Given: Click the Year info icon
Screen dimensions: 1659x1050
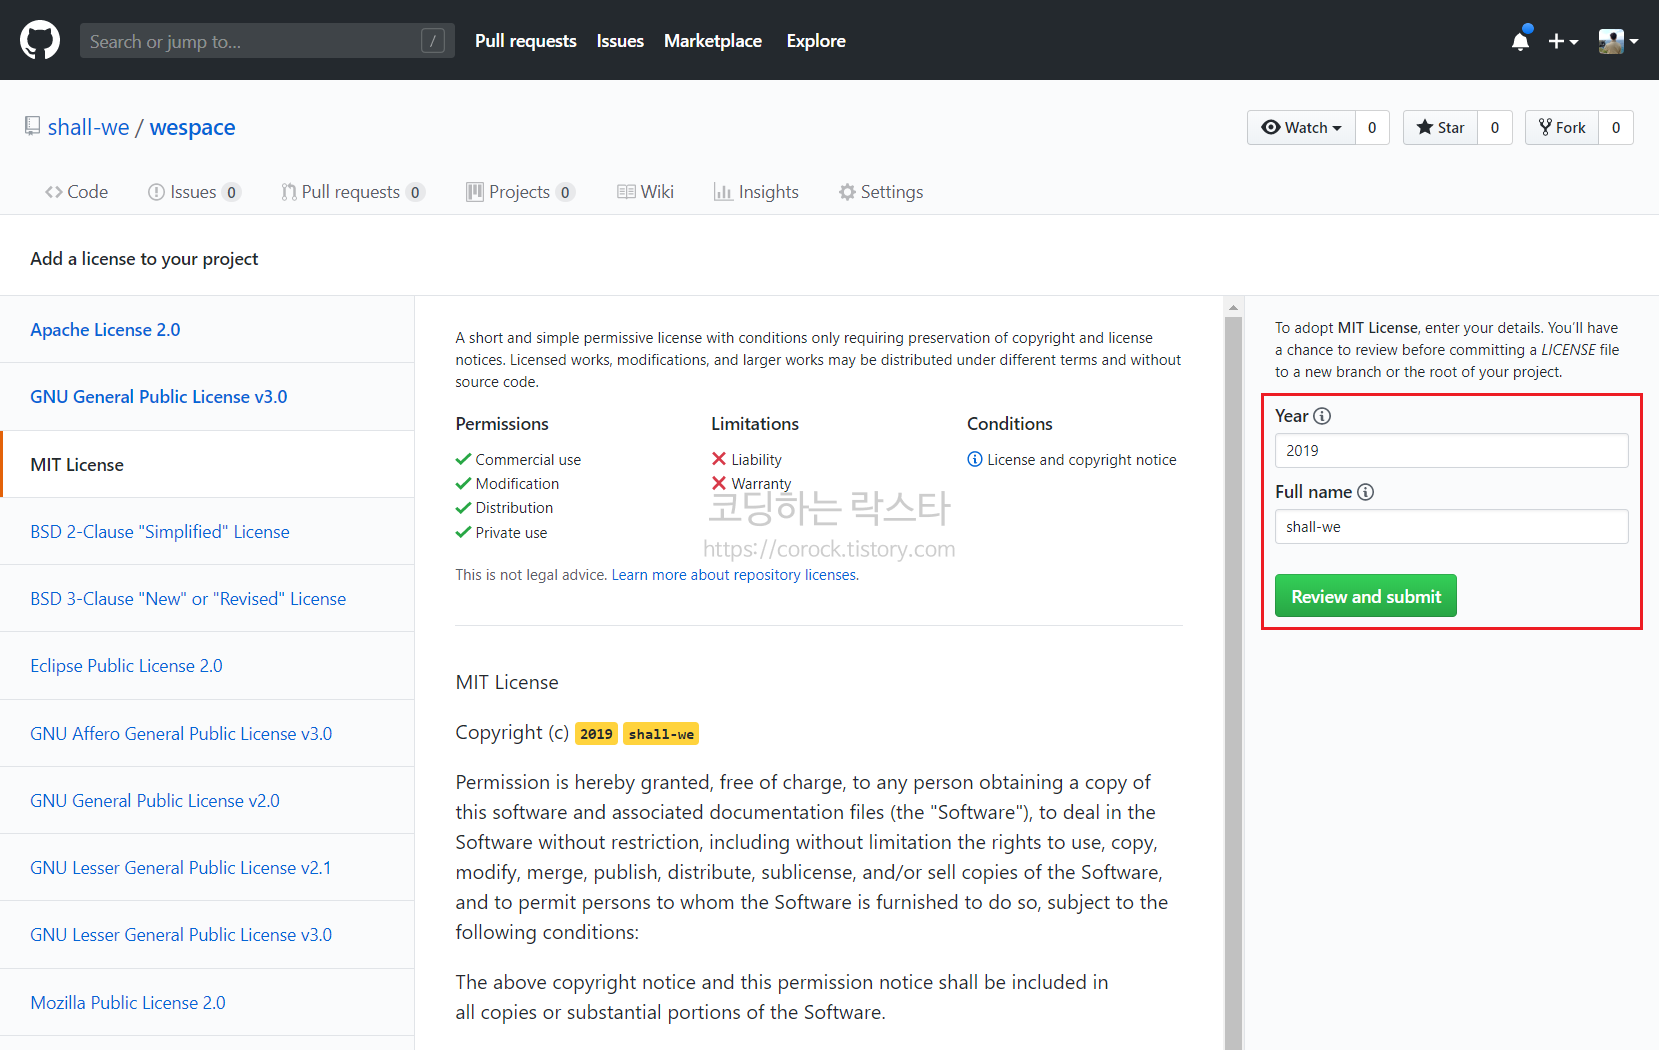Looking at the screenshot, I should [1322, 416].
